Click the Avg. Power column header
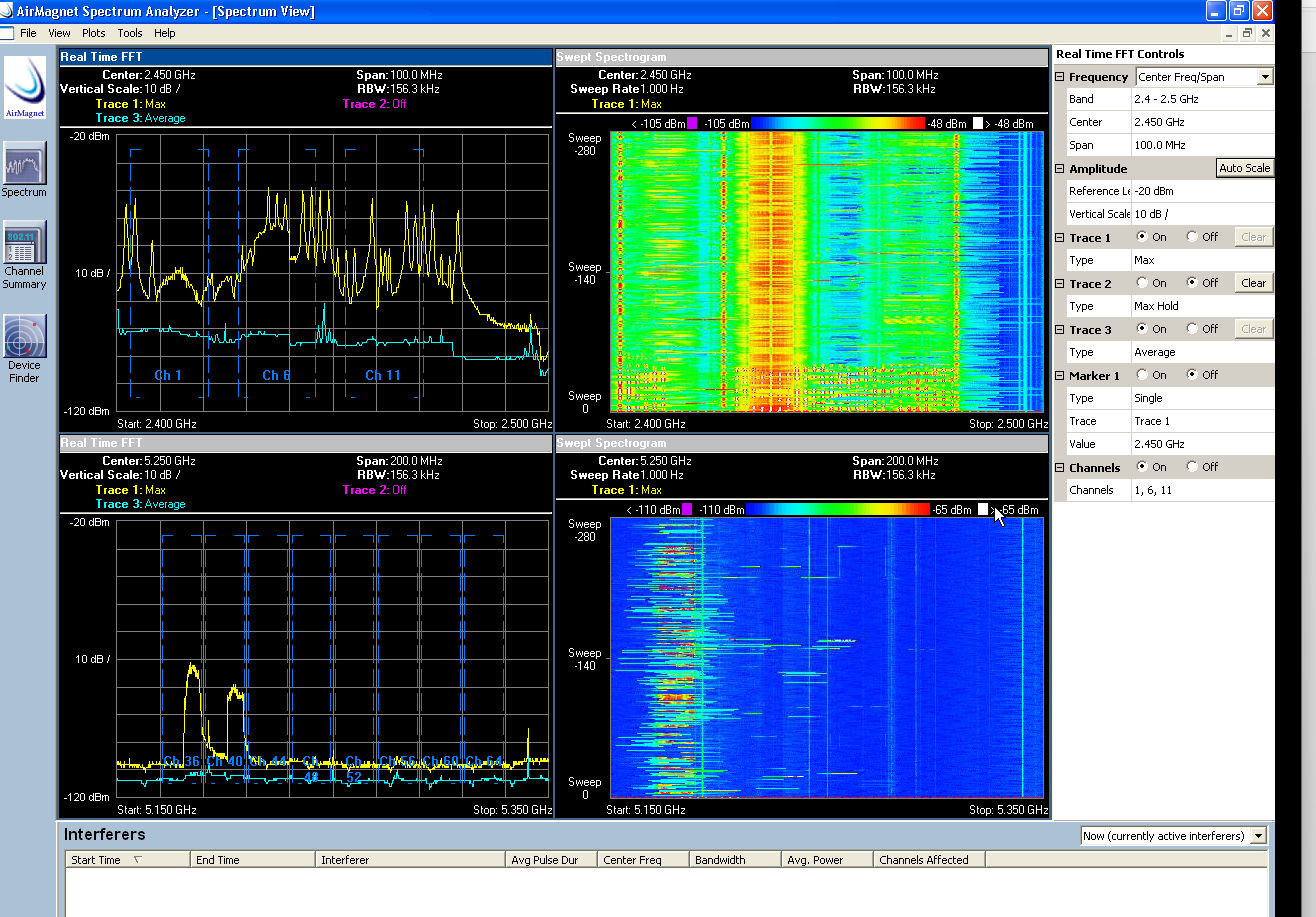 coord(826,860)
